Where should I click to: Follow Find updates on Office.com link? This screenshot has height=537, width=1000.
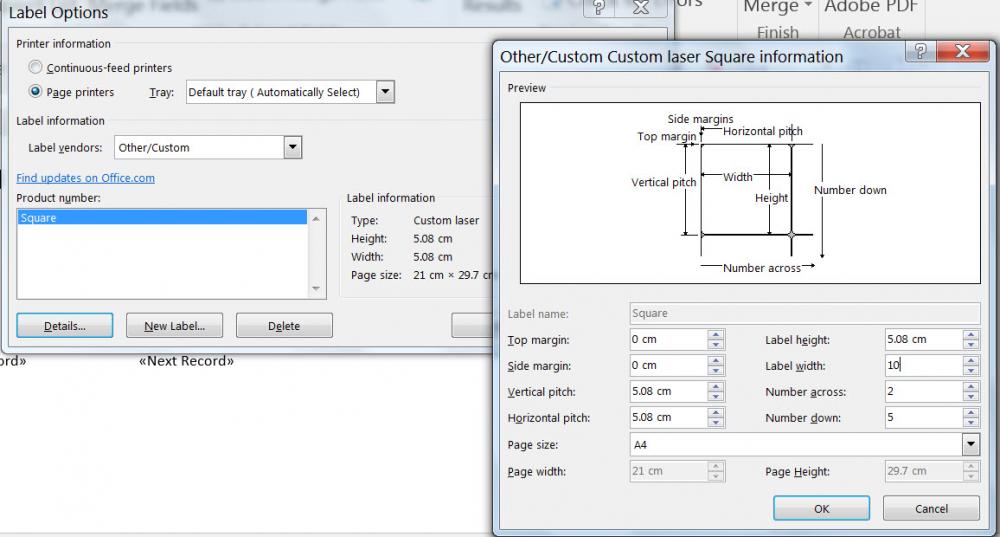[85, 178]
